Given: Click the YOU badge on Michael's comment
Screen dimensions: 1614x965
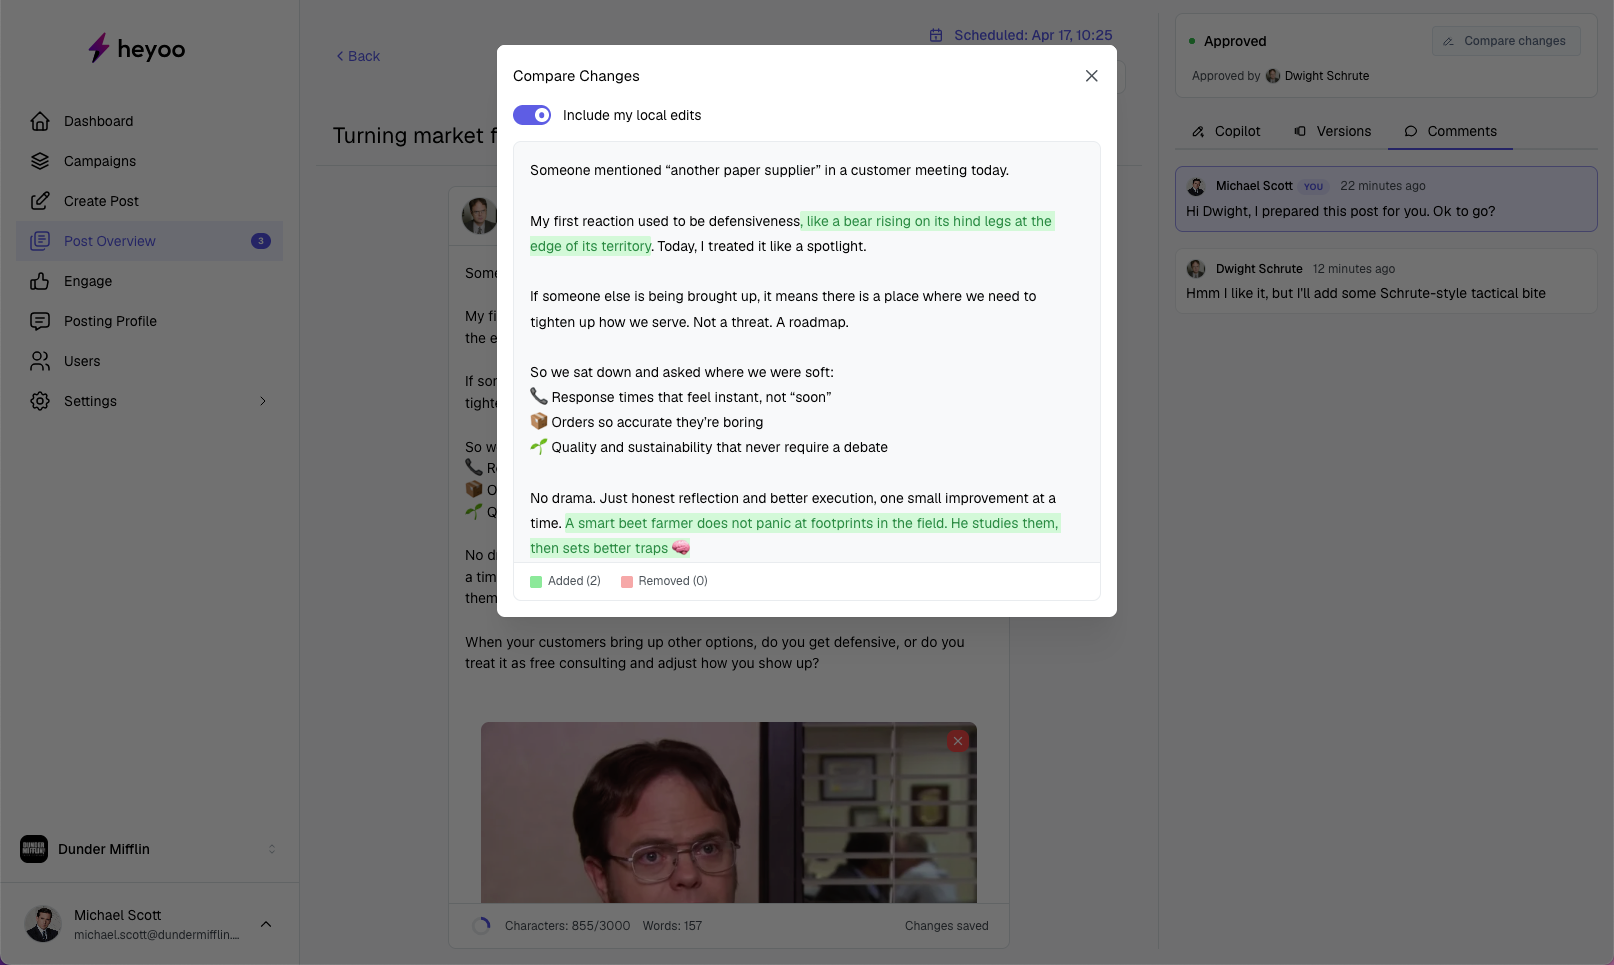Looking at the screenshot, I should (x=1313, y=187).
